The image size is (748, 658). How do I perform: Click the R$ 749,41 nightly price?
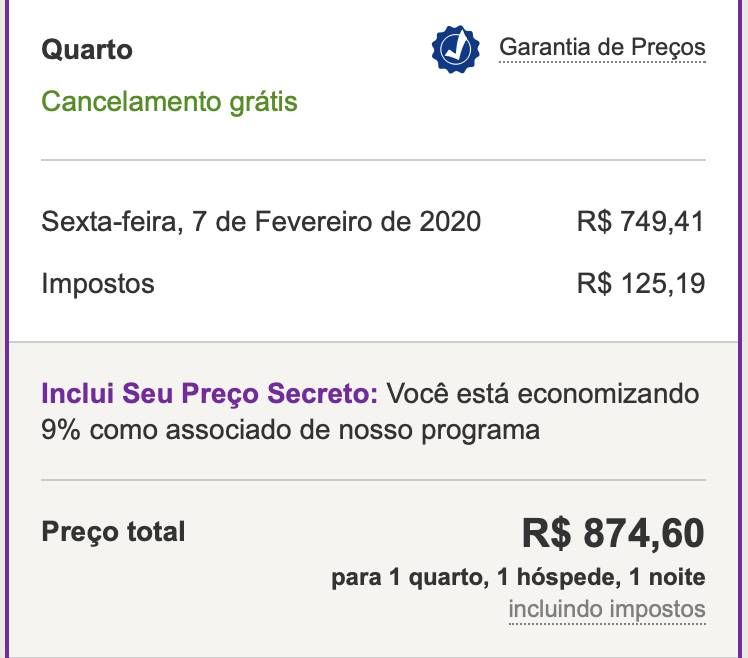point(641,222)
